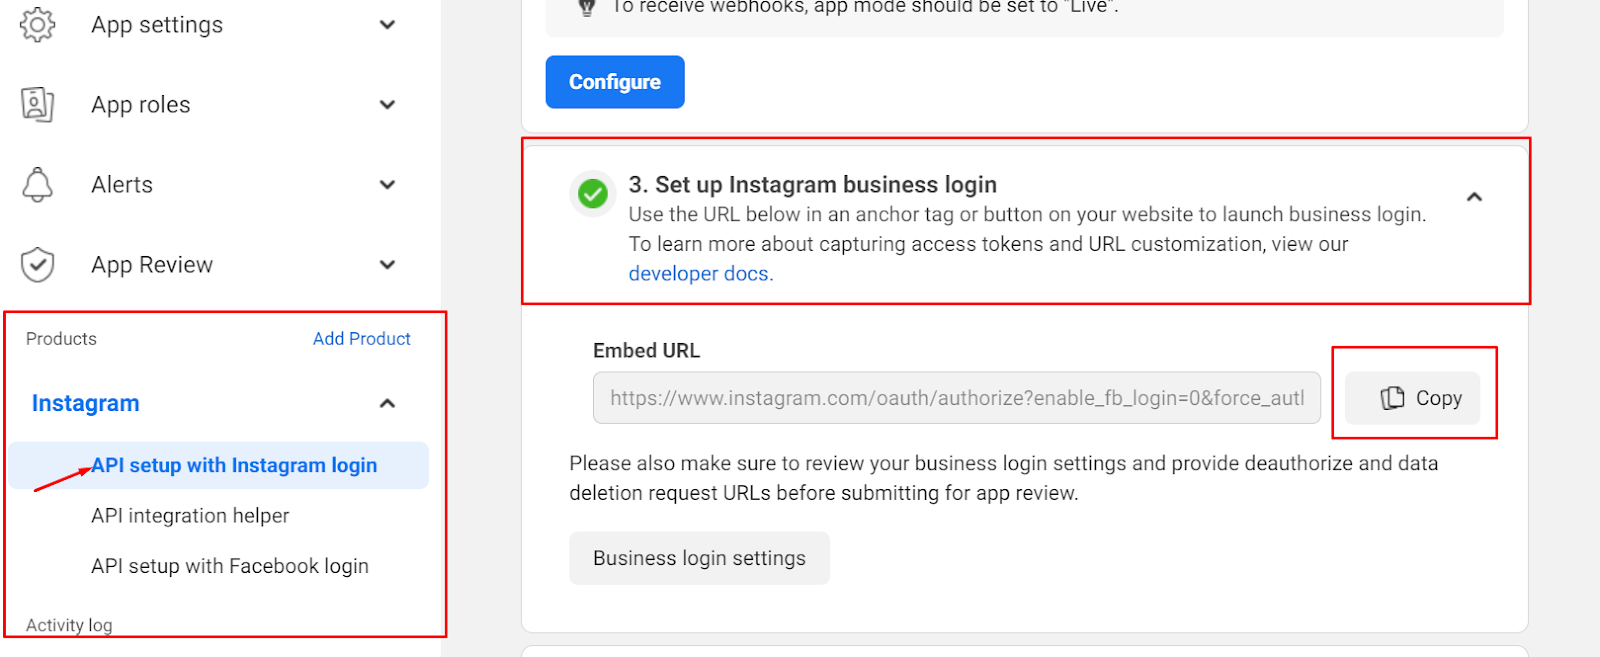1600x657 pixels.
Task: Click the Add Product link
Action: [362, 339]
